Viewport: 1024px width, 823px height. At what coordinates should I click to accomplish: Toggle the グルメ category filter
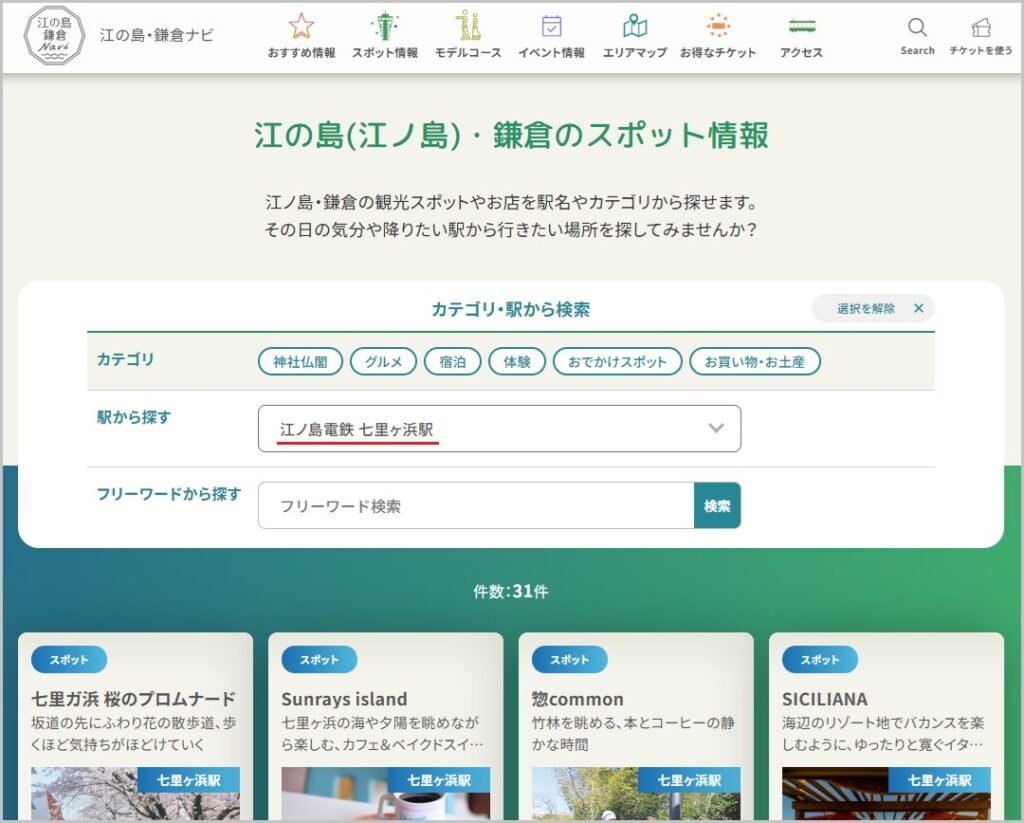pos(383,362)
